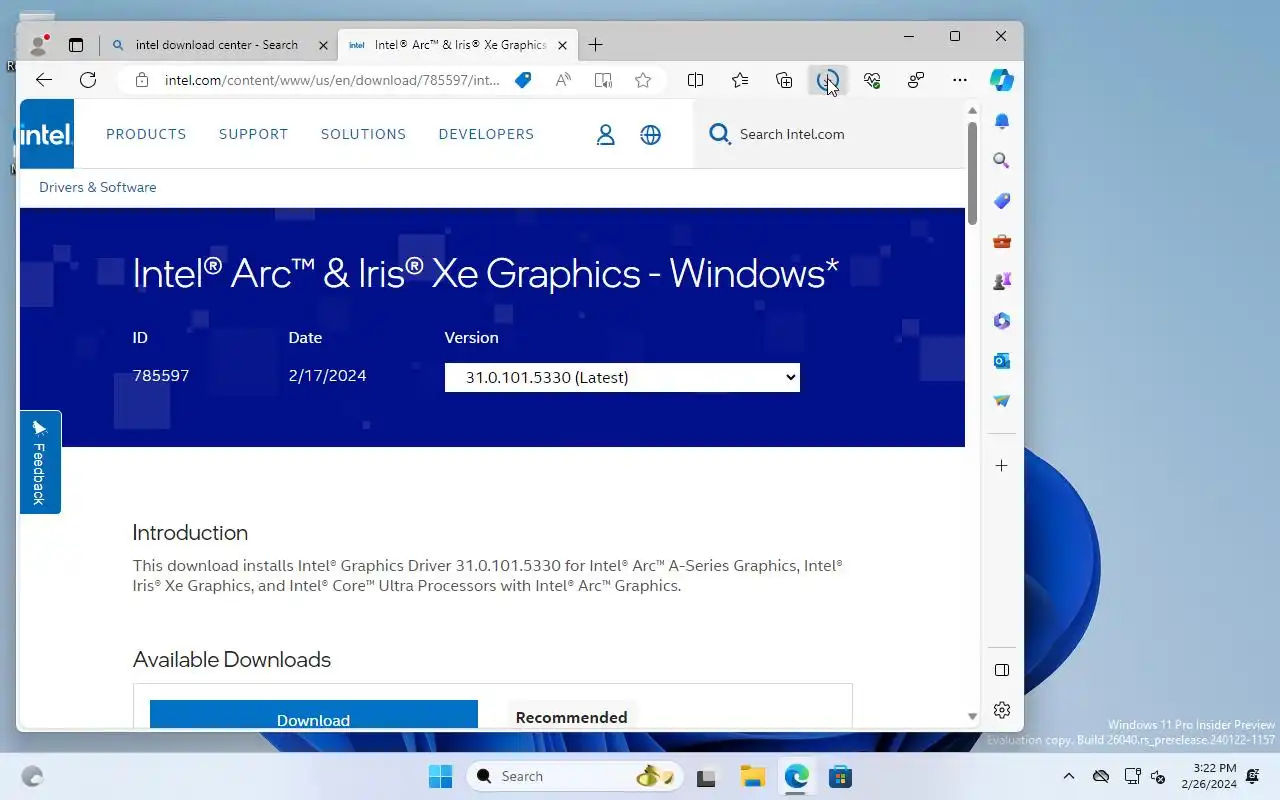Viewport: 1280px width, 800px height.
Task: Open the PRODUCTS menu
Action: tap(146, 134)
